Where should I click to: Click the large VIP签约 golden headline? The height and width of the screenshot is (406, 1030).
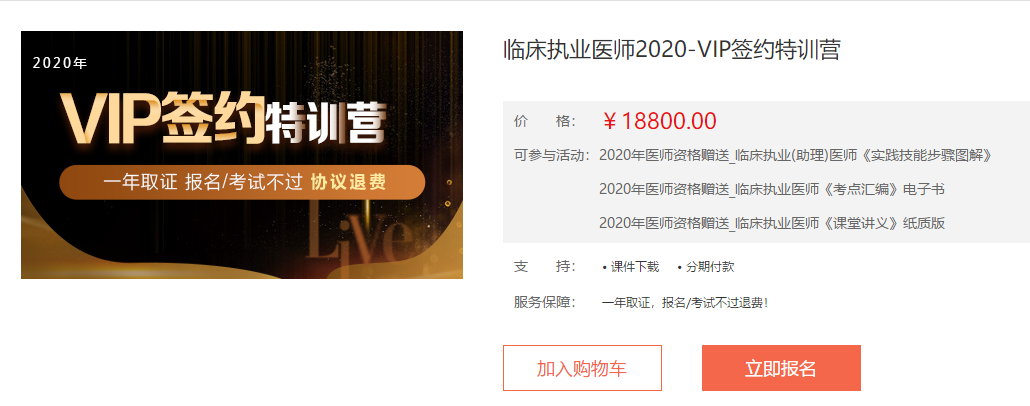(164, 120)
